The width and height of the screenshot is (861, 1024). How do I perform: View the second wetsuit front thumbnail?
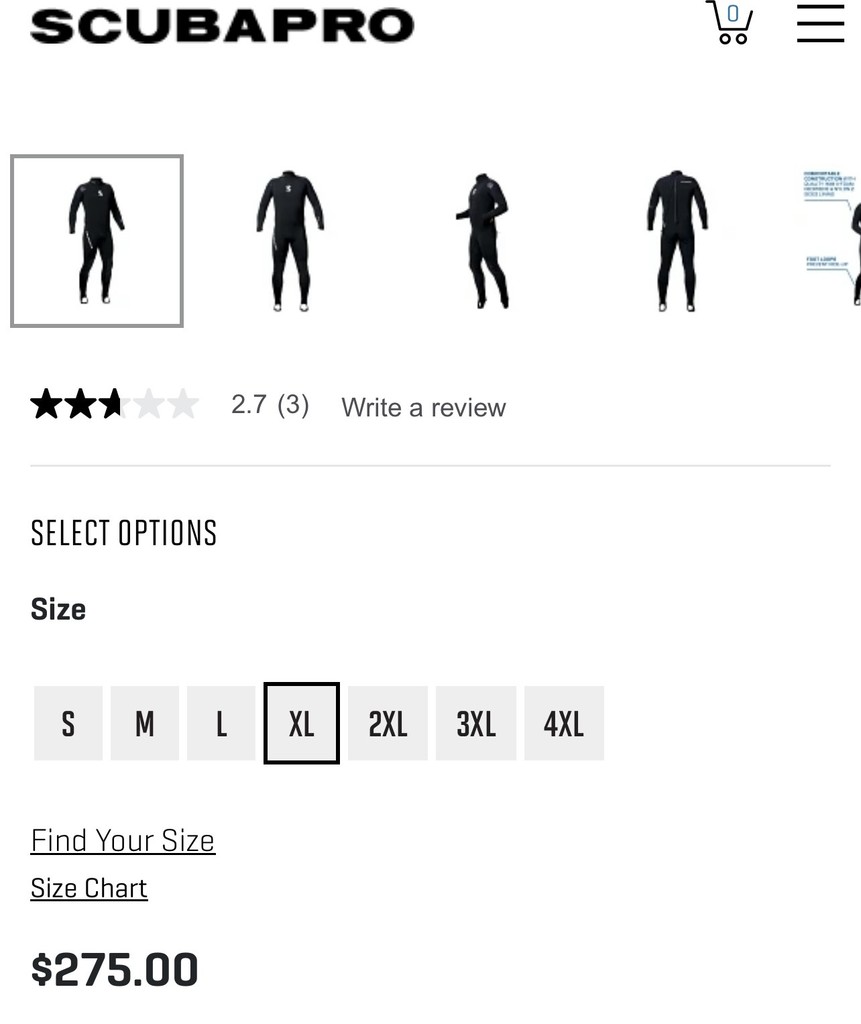coord(290,241)
